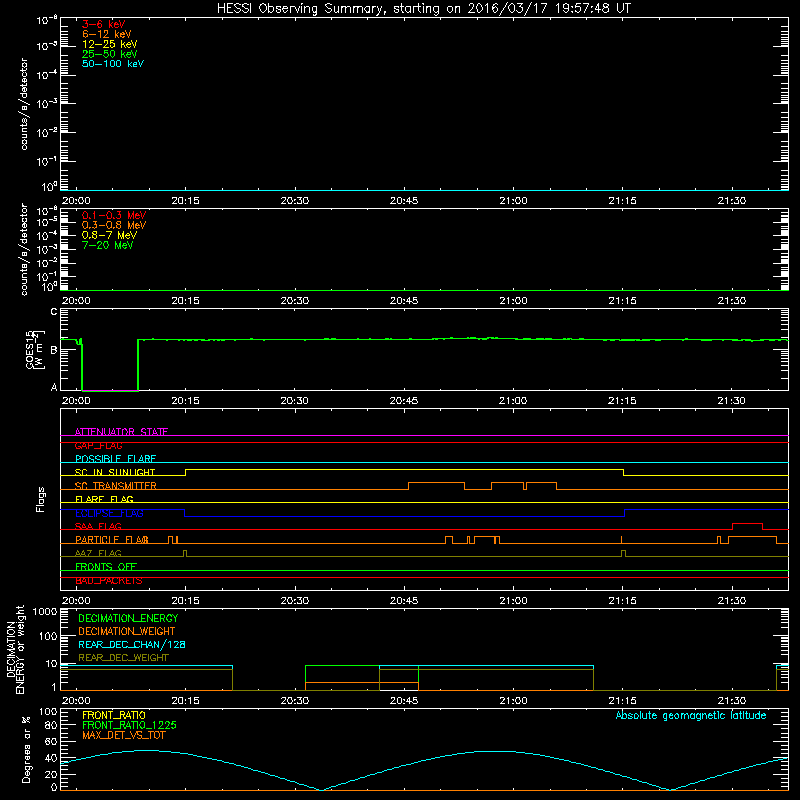Screen dimensions: 800x800
Task: Select the green 7-20 MeV legend label
Action: 108,245
